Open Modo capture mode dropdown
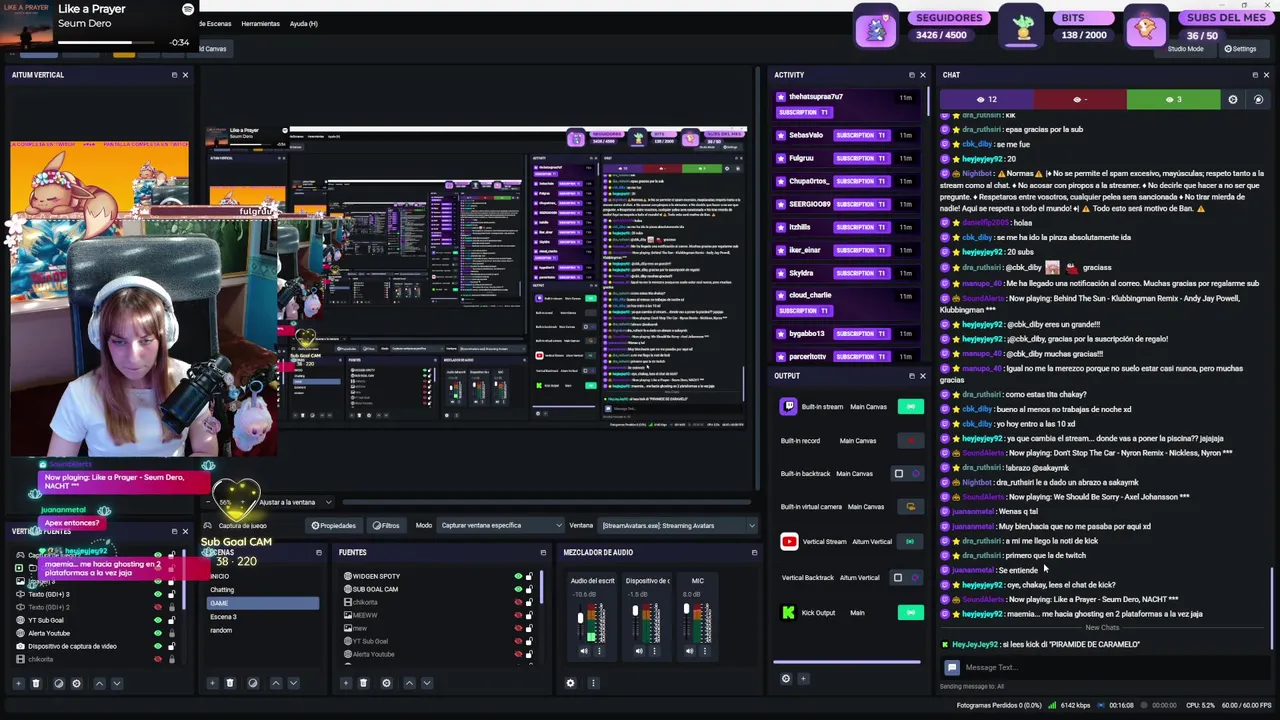Image resolution: width=1280 pixels, height=720 pixels. point(502,525)
